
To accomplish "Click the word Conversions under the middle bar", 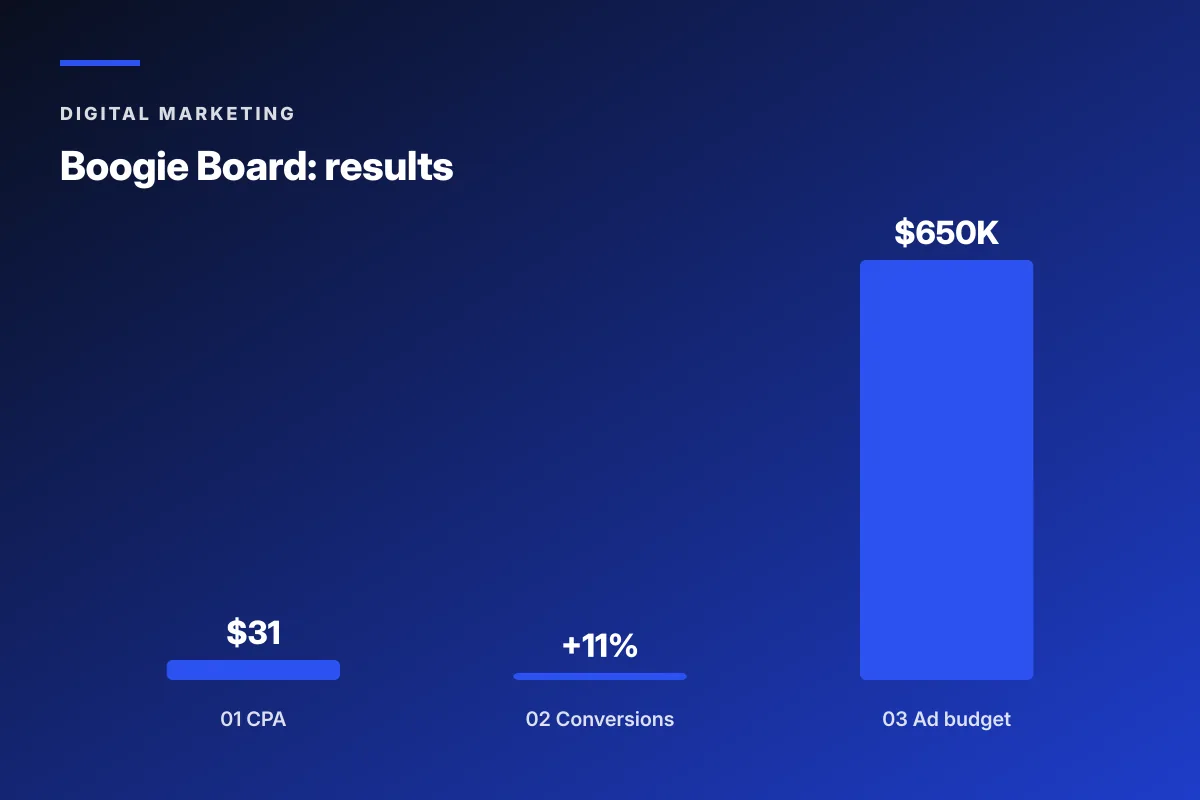I will pyautogui.click(x=615, y=719).
